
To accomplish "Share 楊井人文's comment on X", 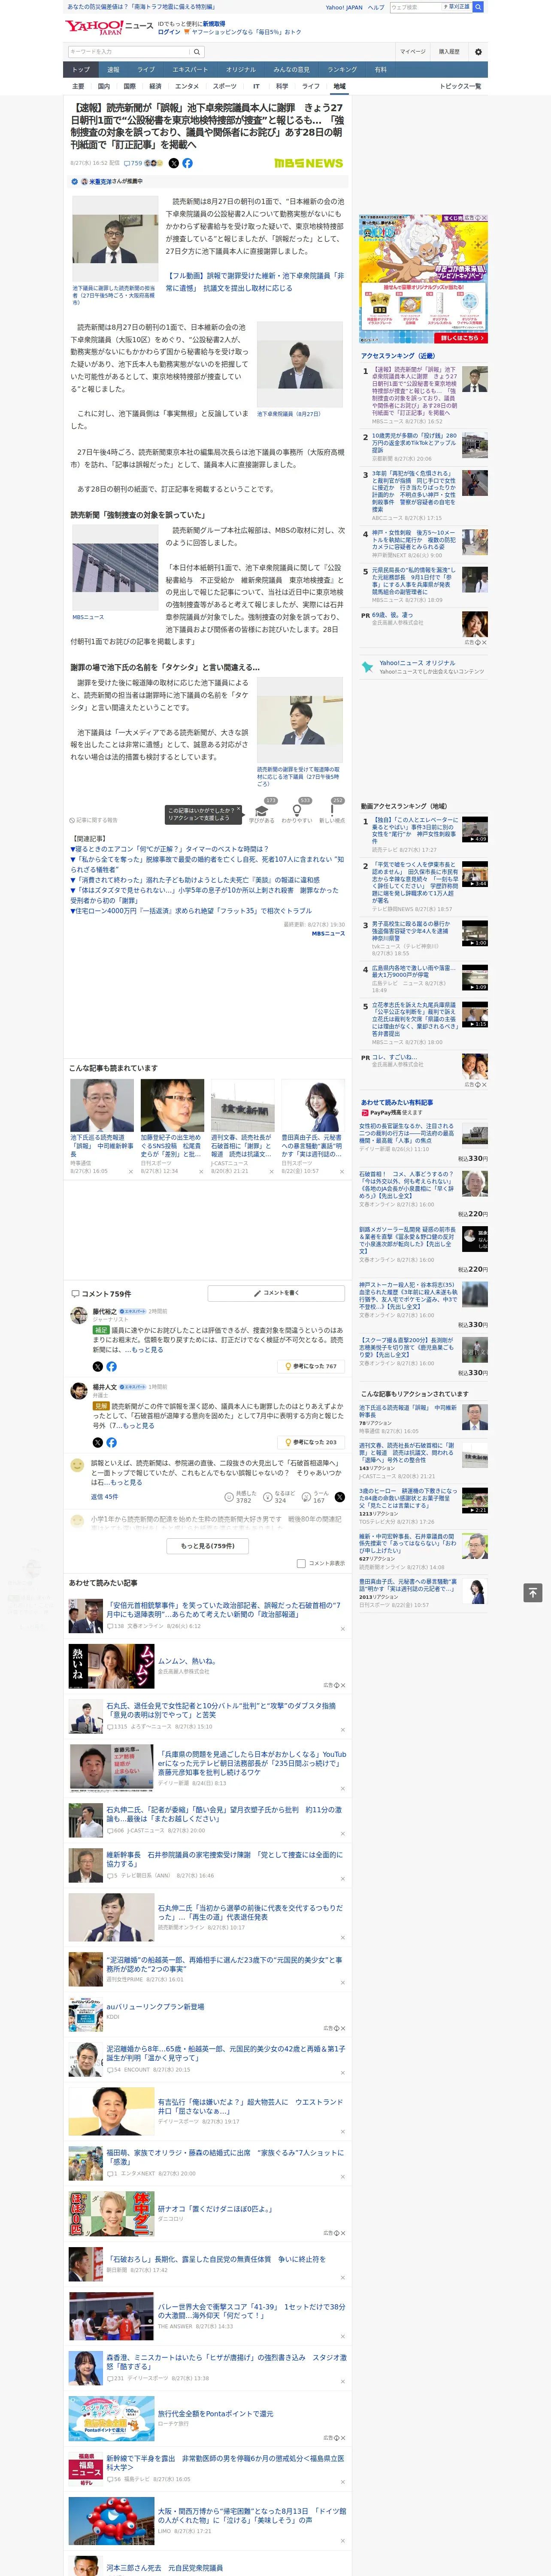I will click(97, 1442).
